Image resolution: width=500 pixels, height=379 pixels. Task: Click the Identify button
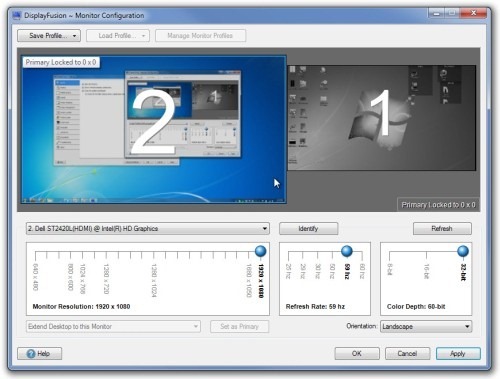click(308, 229)
